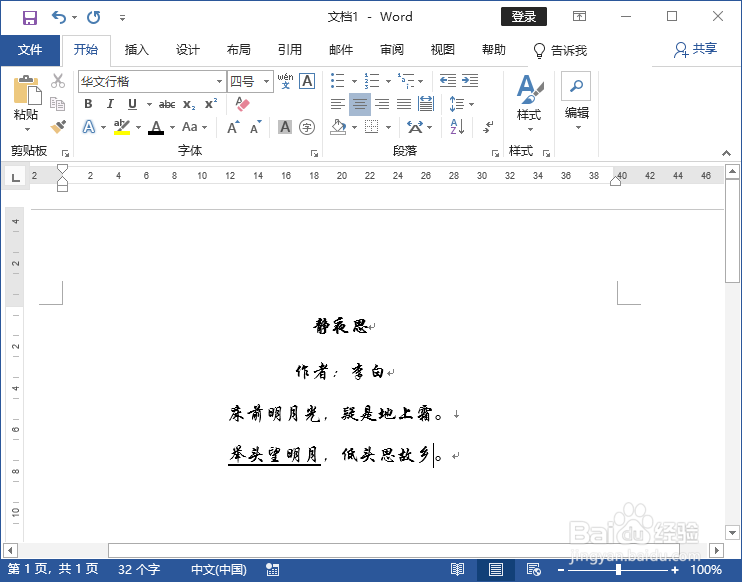Switch to the 引用 (References) tab
This screenshot has height=582, width=742.
[x=290, y=50]
